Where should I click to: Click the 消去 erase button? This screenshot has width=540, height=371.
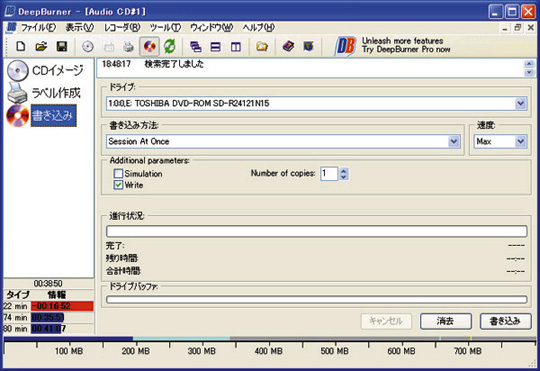[446, 321]
